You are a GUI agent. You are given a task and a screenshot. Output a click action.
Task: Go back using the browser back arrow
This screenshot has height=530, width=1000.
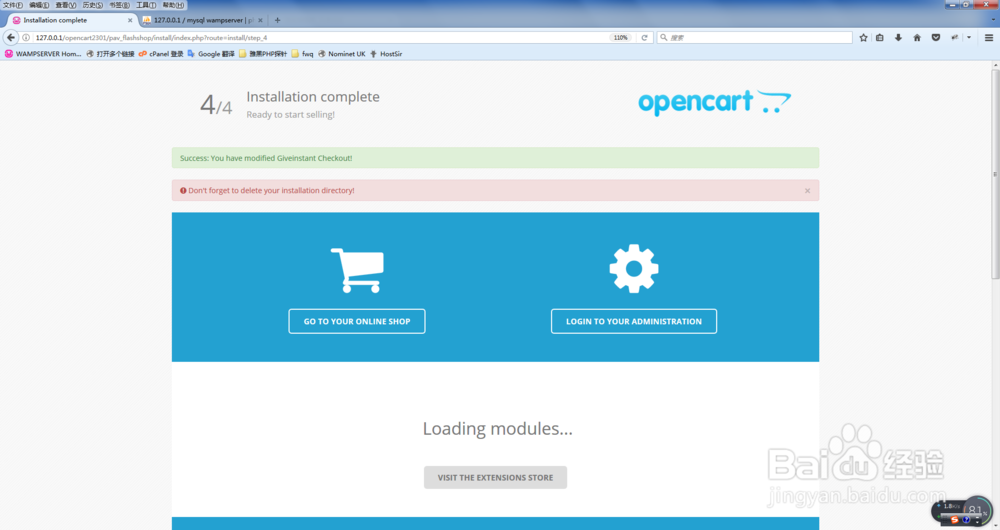pyautogui.click(x=10, y=38)
